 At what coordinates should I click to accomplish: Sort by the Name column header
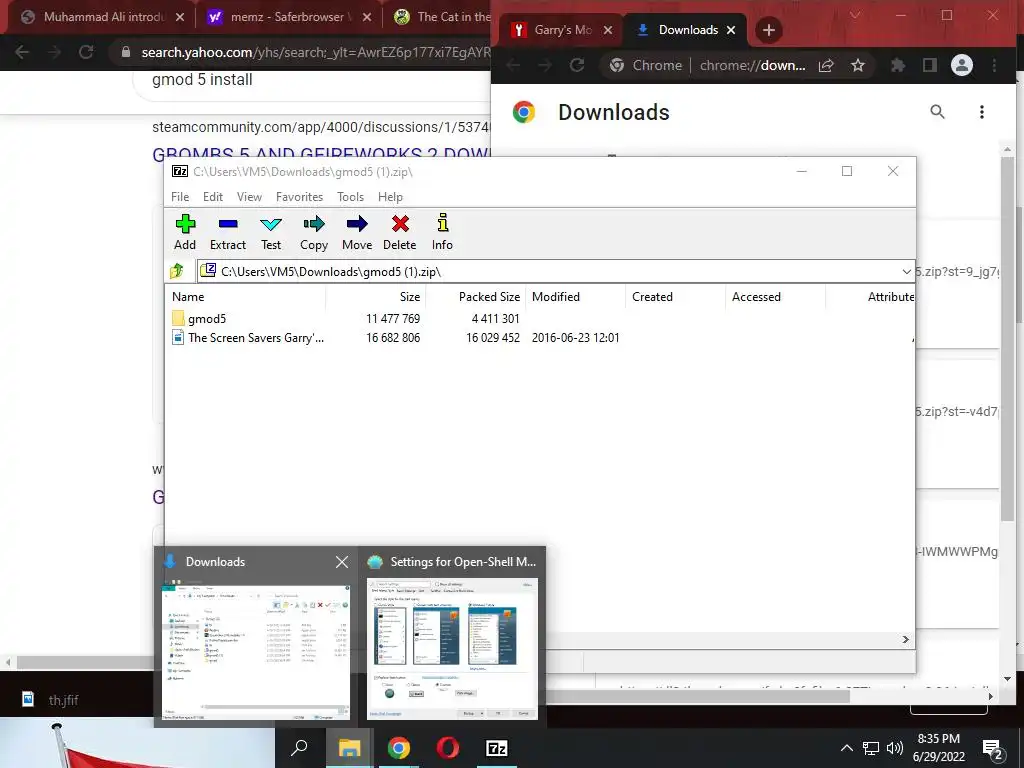pyautogui.click(x=246, y=296)
